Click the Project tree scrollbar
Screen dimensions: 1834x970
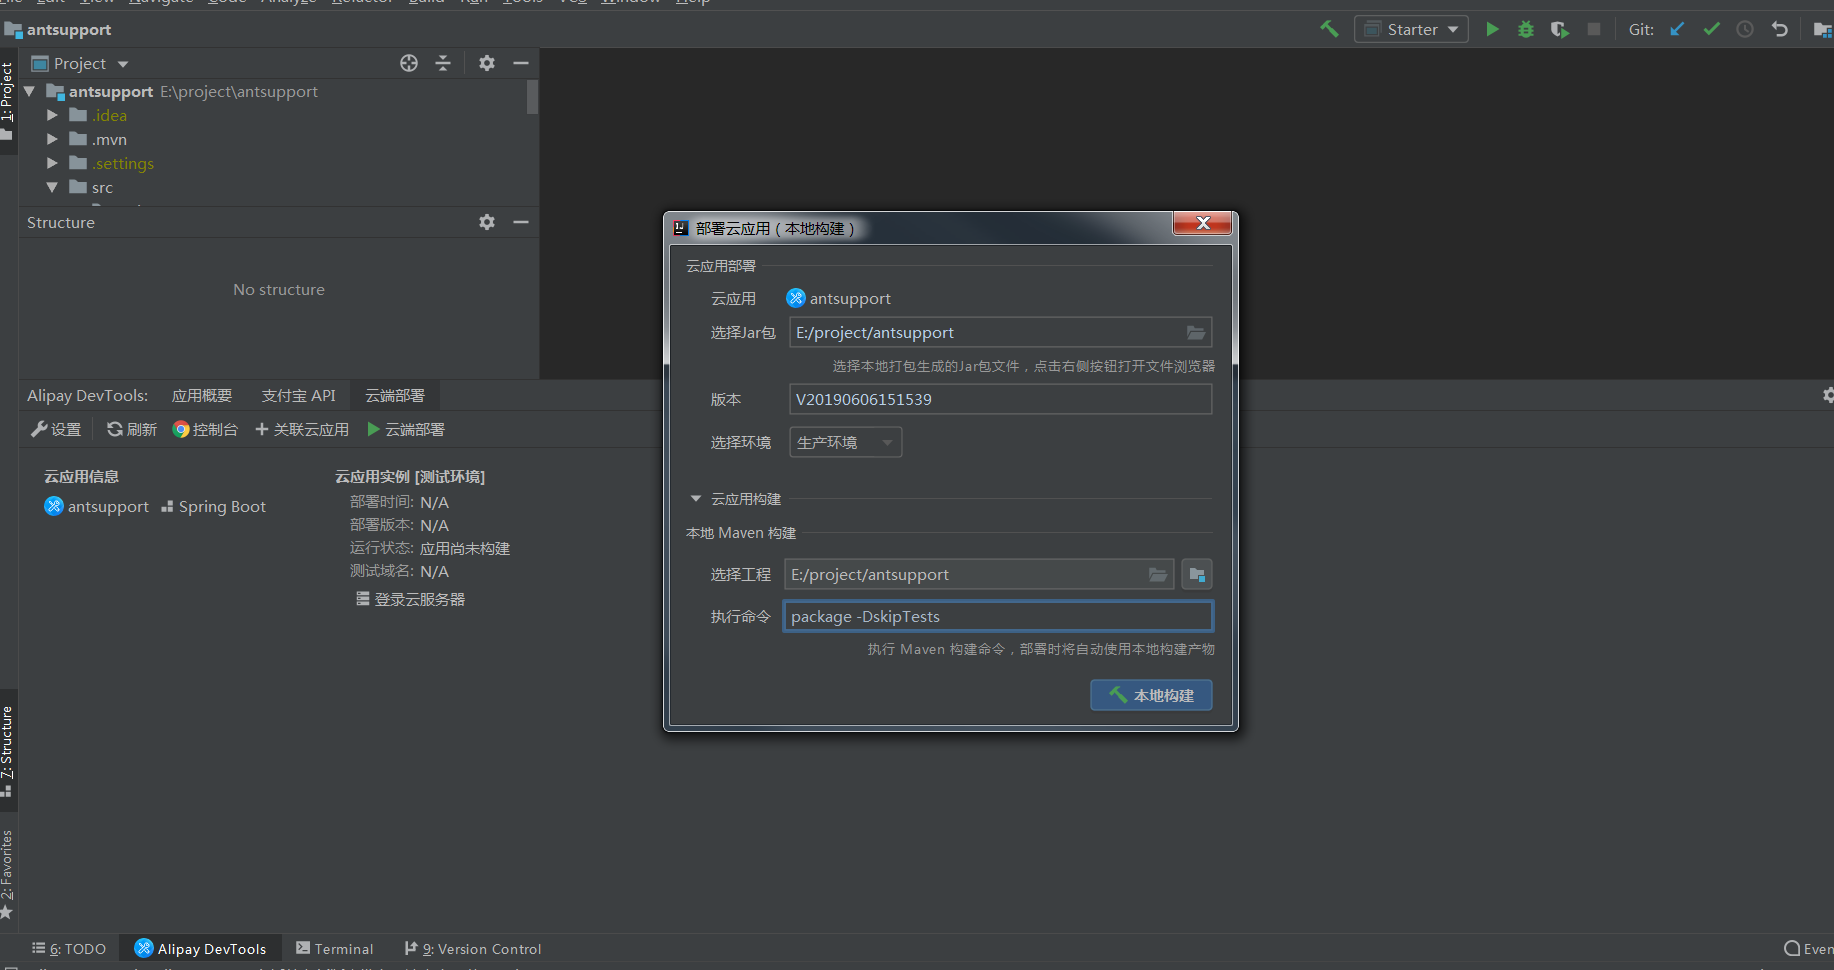click(x=532, y=96)
